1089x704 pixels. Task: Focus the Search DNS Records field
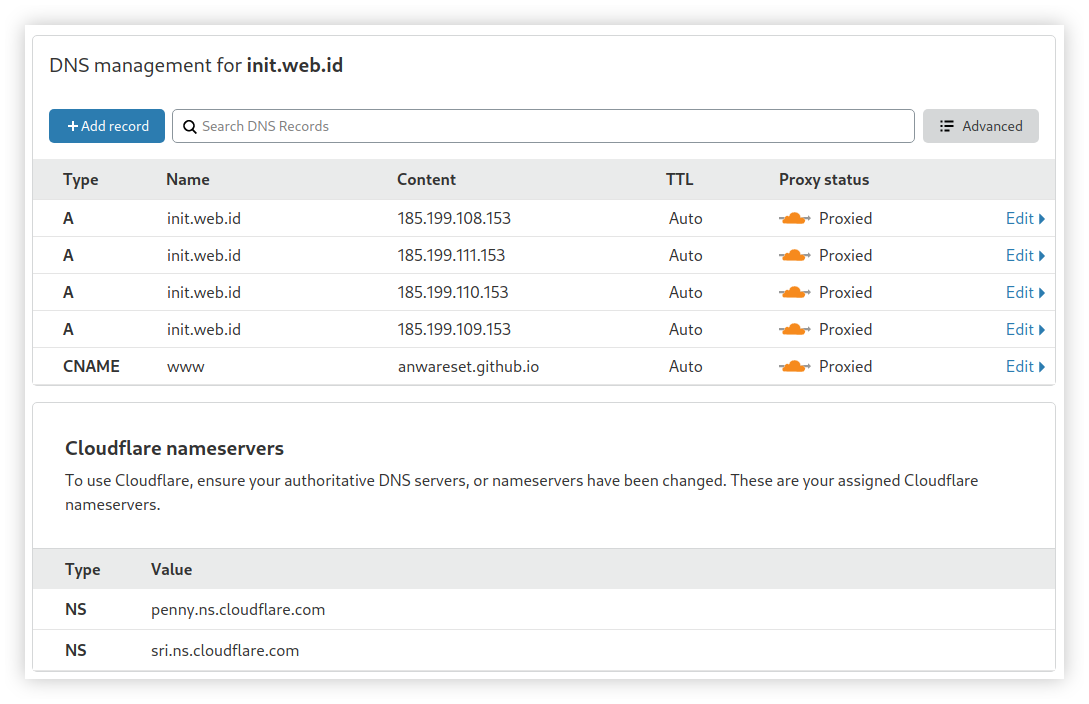(x=550, y=126)
